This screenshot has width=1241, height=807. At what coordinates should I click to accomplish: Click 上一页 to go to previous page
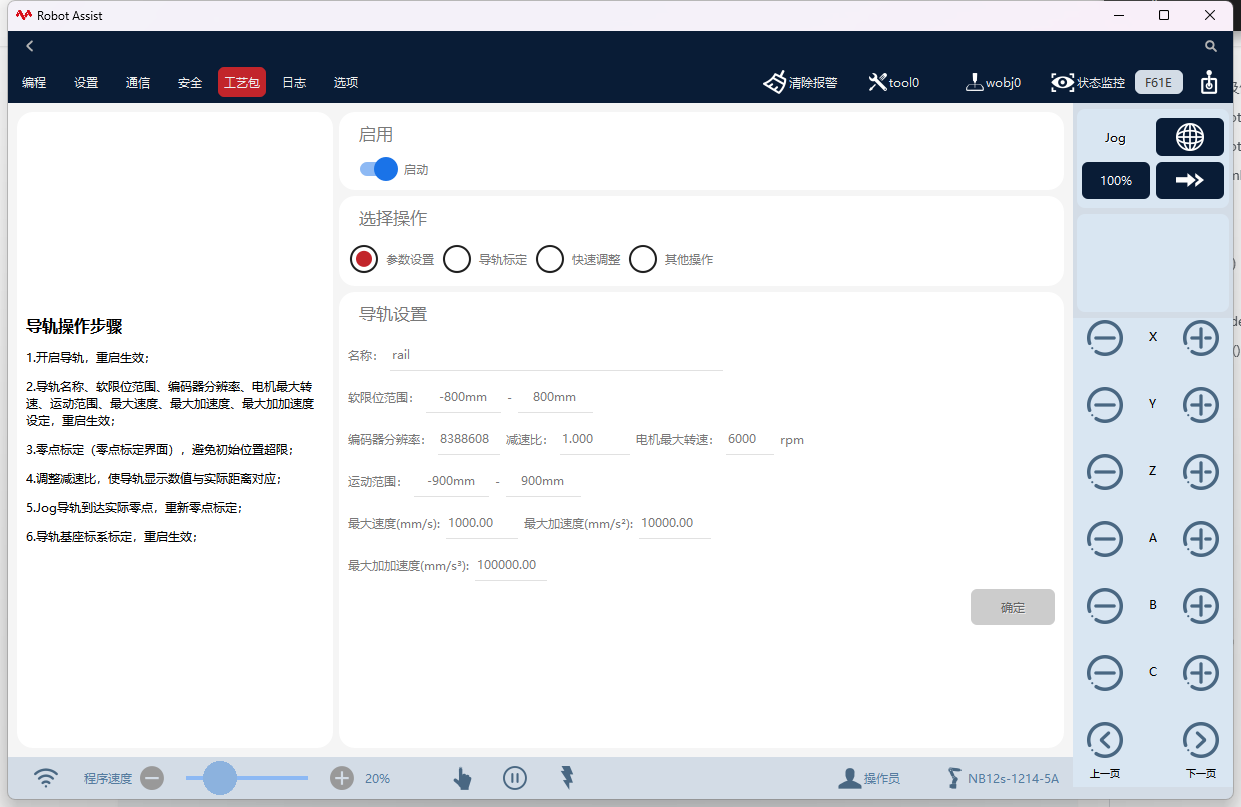coord(1105,745)
